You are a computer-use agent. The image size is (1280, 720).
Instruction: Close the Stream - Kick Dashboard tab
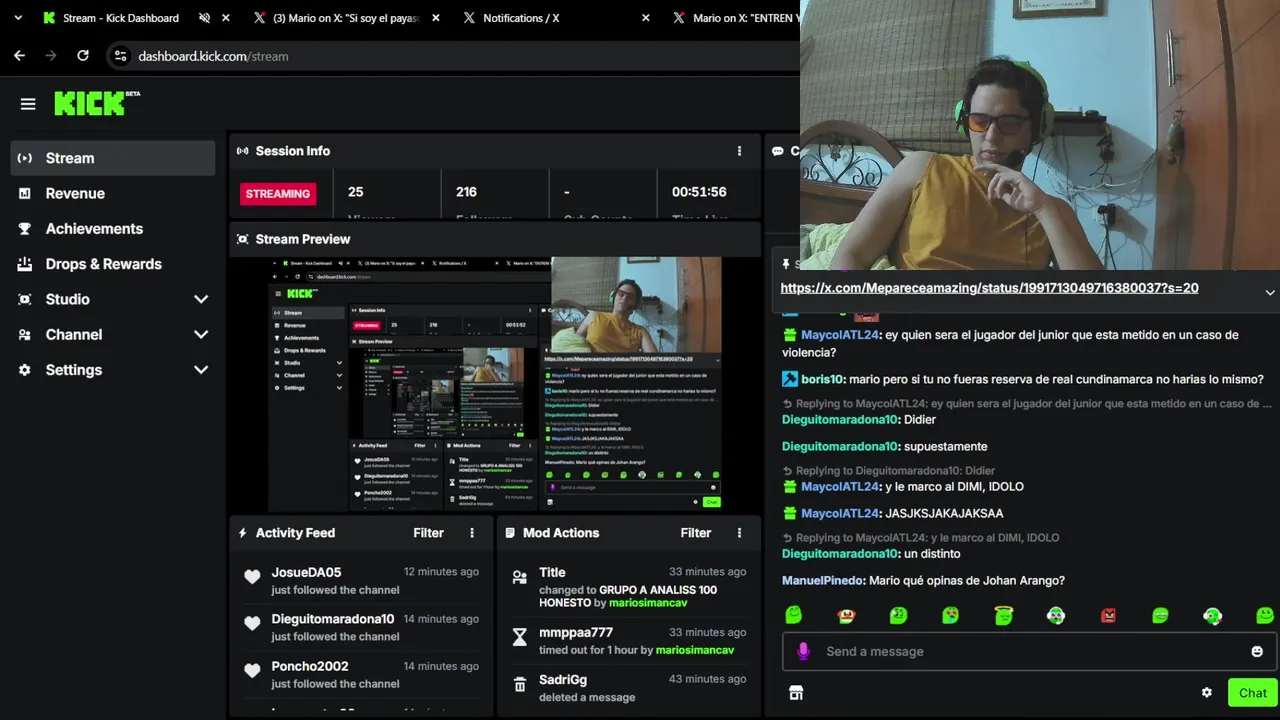226,18
